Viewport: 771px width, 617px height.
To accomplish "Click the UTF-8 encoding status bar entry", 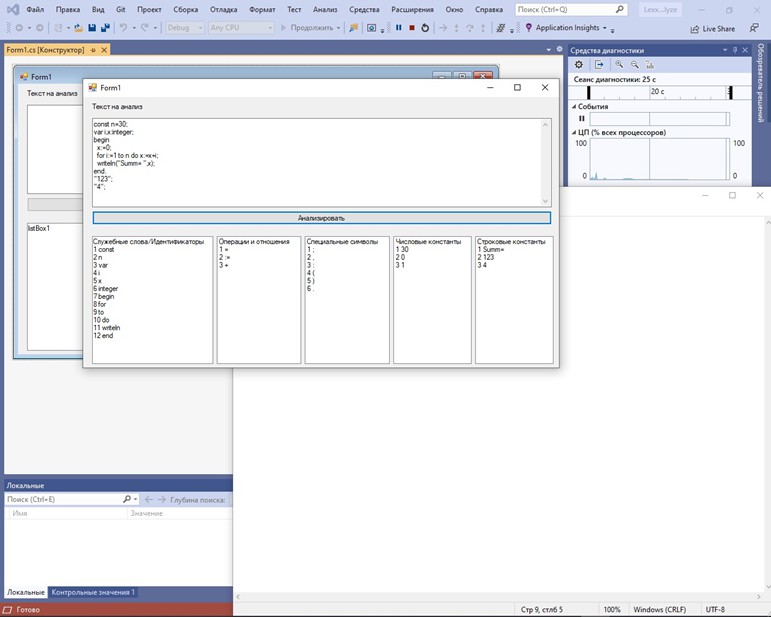I will pyautogui.click(x=715, y=609).
